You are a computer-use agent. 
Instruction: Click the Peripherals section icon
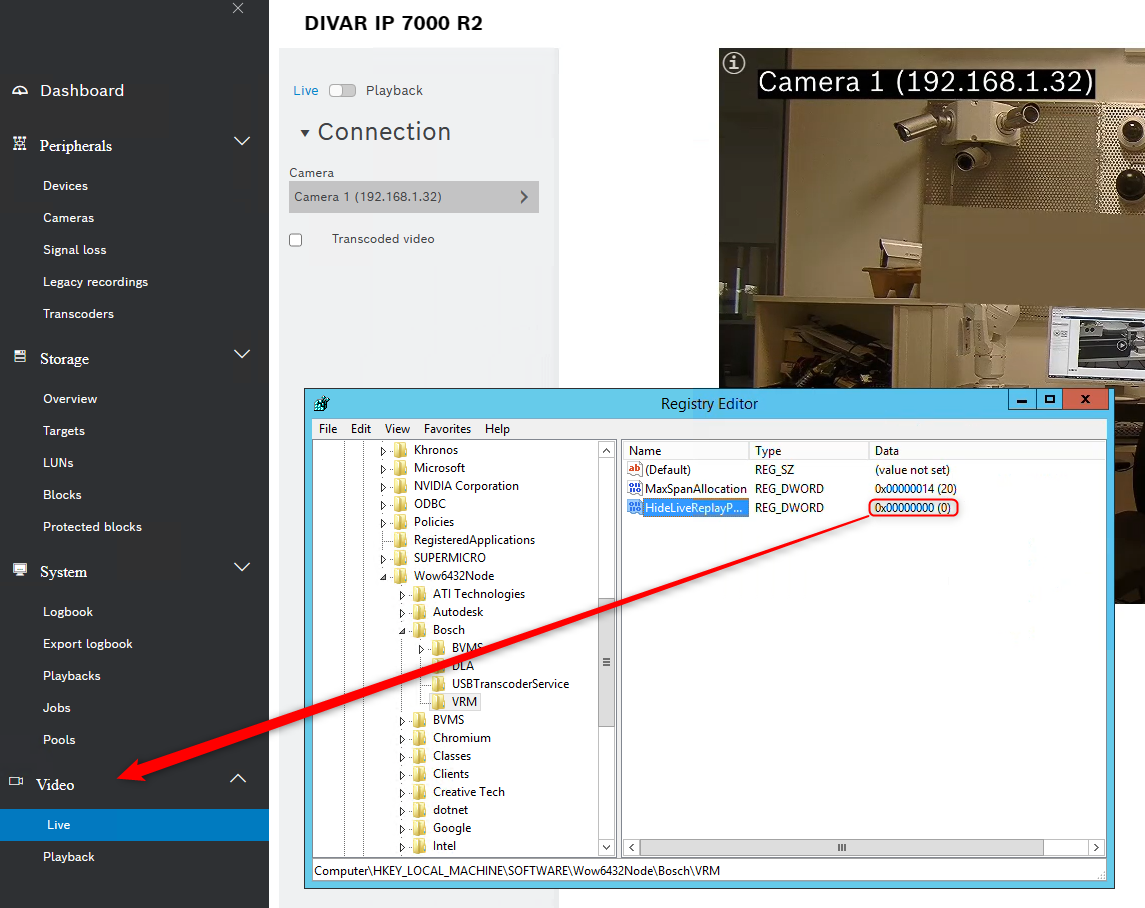pyautogui.click(x=20, y=144)
